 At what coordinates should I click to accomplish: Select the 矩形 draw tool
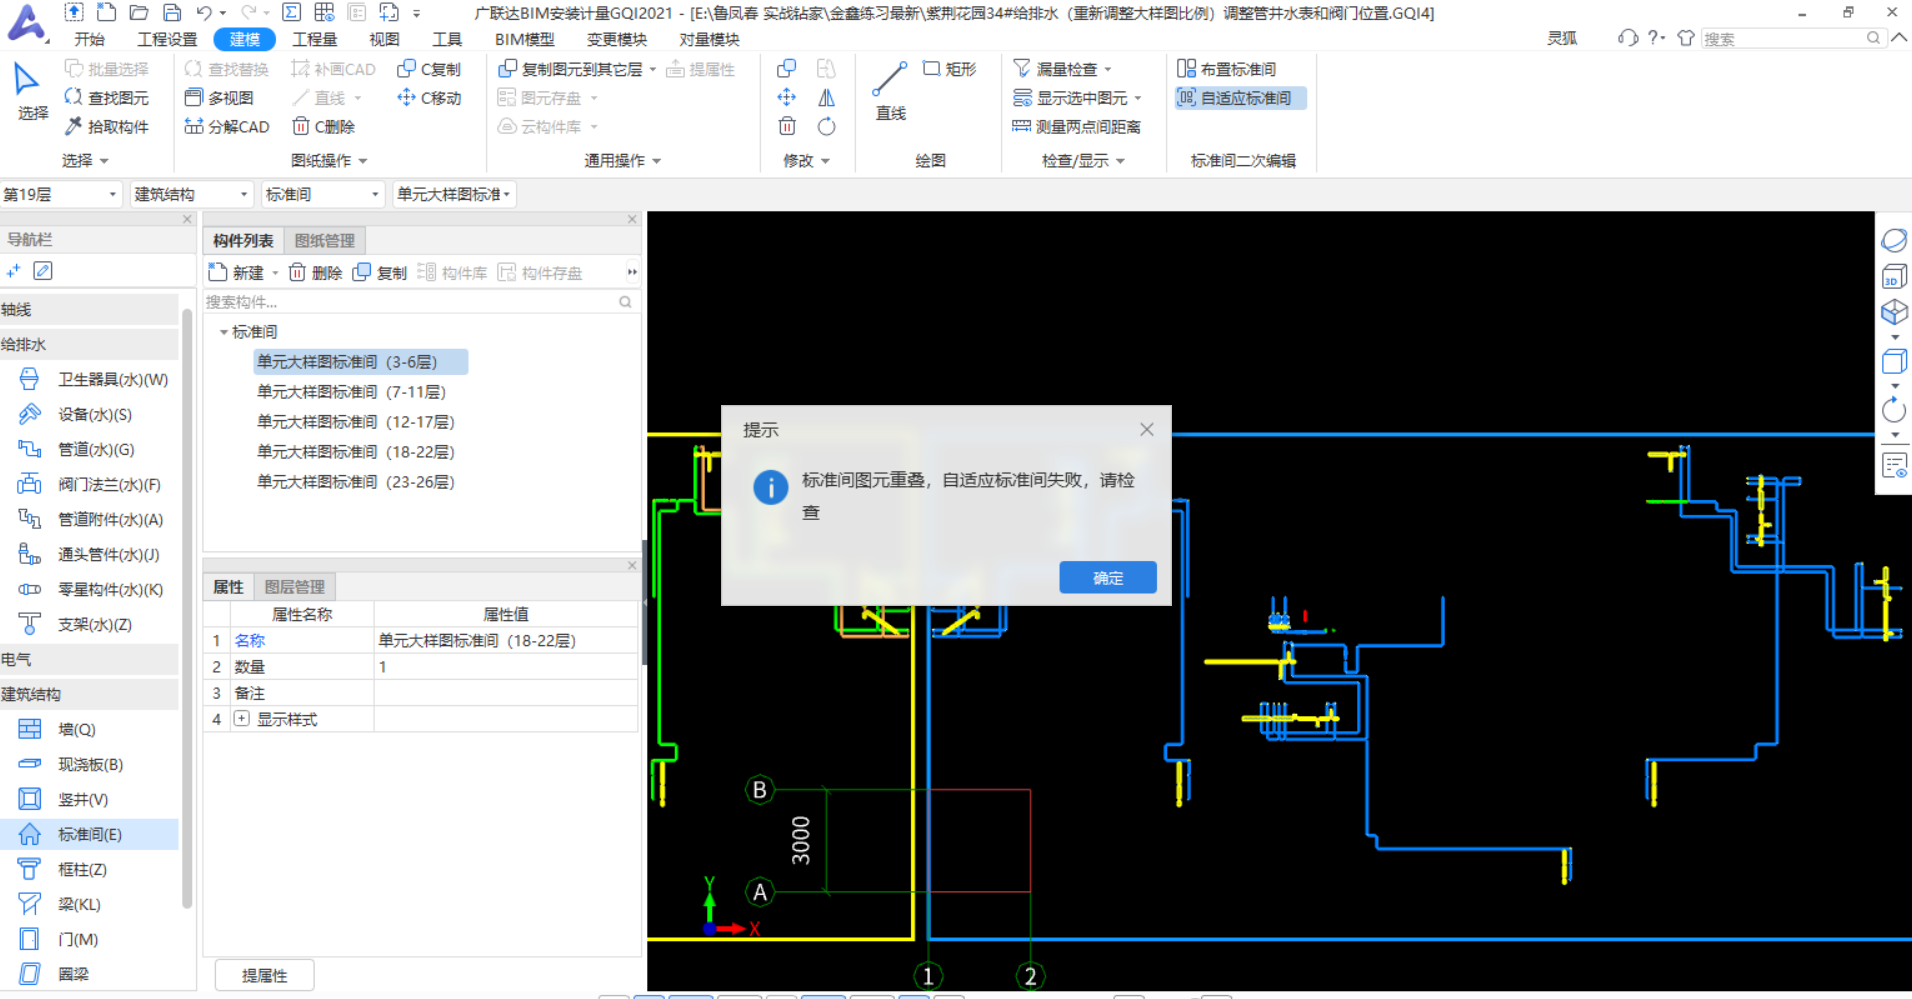[x=949, y=69]
